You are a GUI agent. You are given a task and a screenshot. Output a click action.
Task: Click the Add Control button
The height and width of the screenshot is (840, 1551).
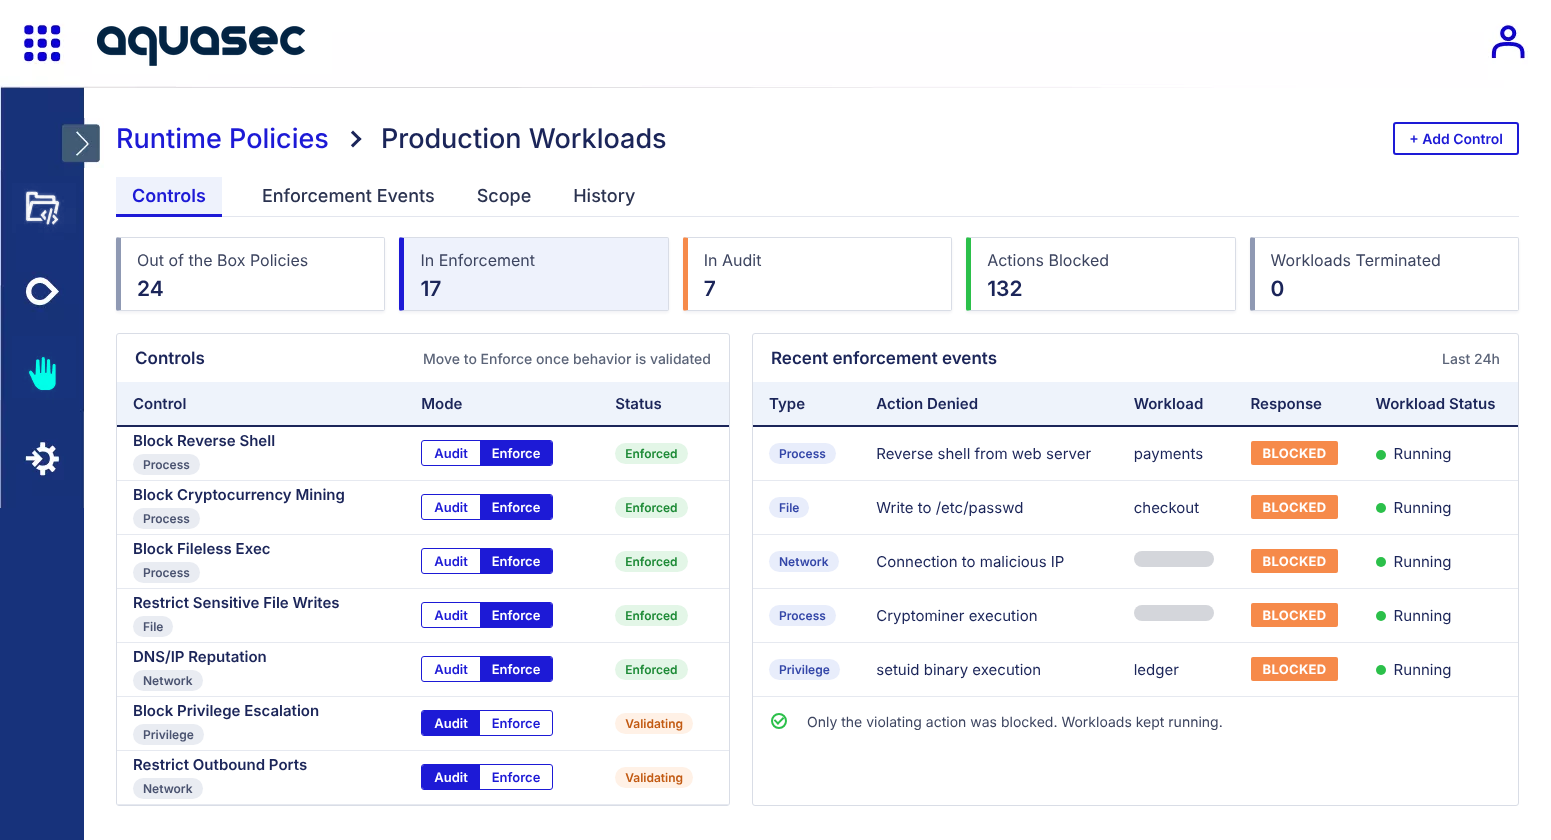point(1455,139)
